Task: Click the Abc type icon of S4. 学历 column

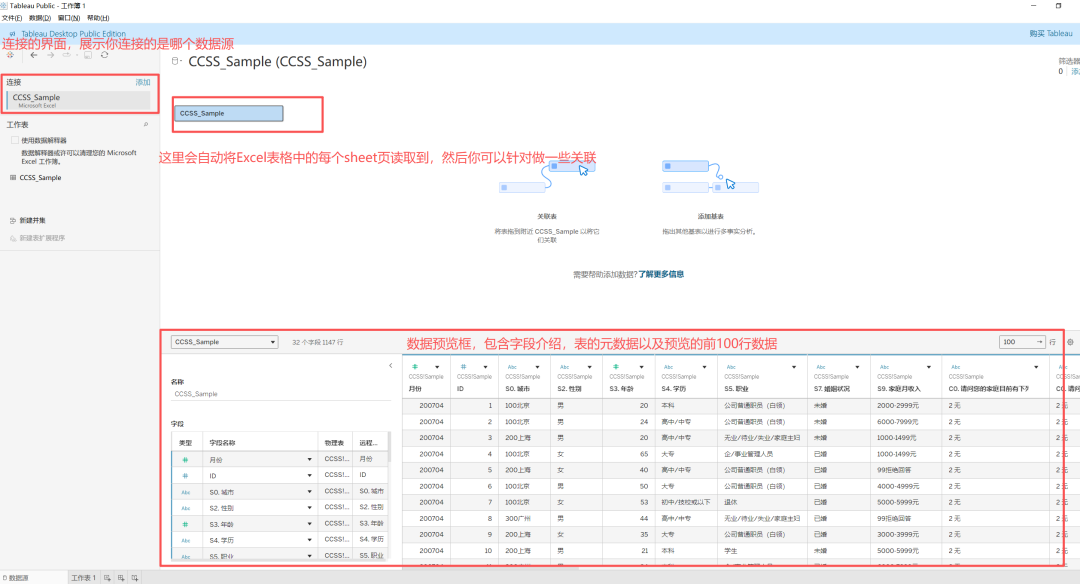Action: (668, 367)
